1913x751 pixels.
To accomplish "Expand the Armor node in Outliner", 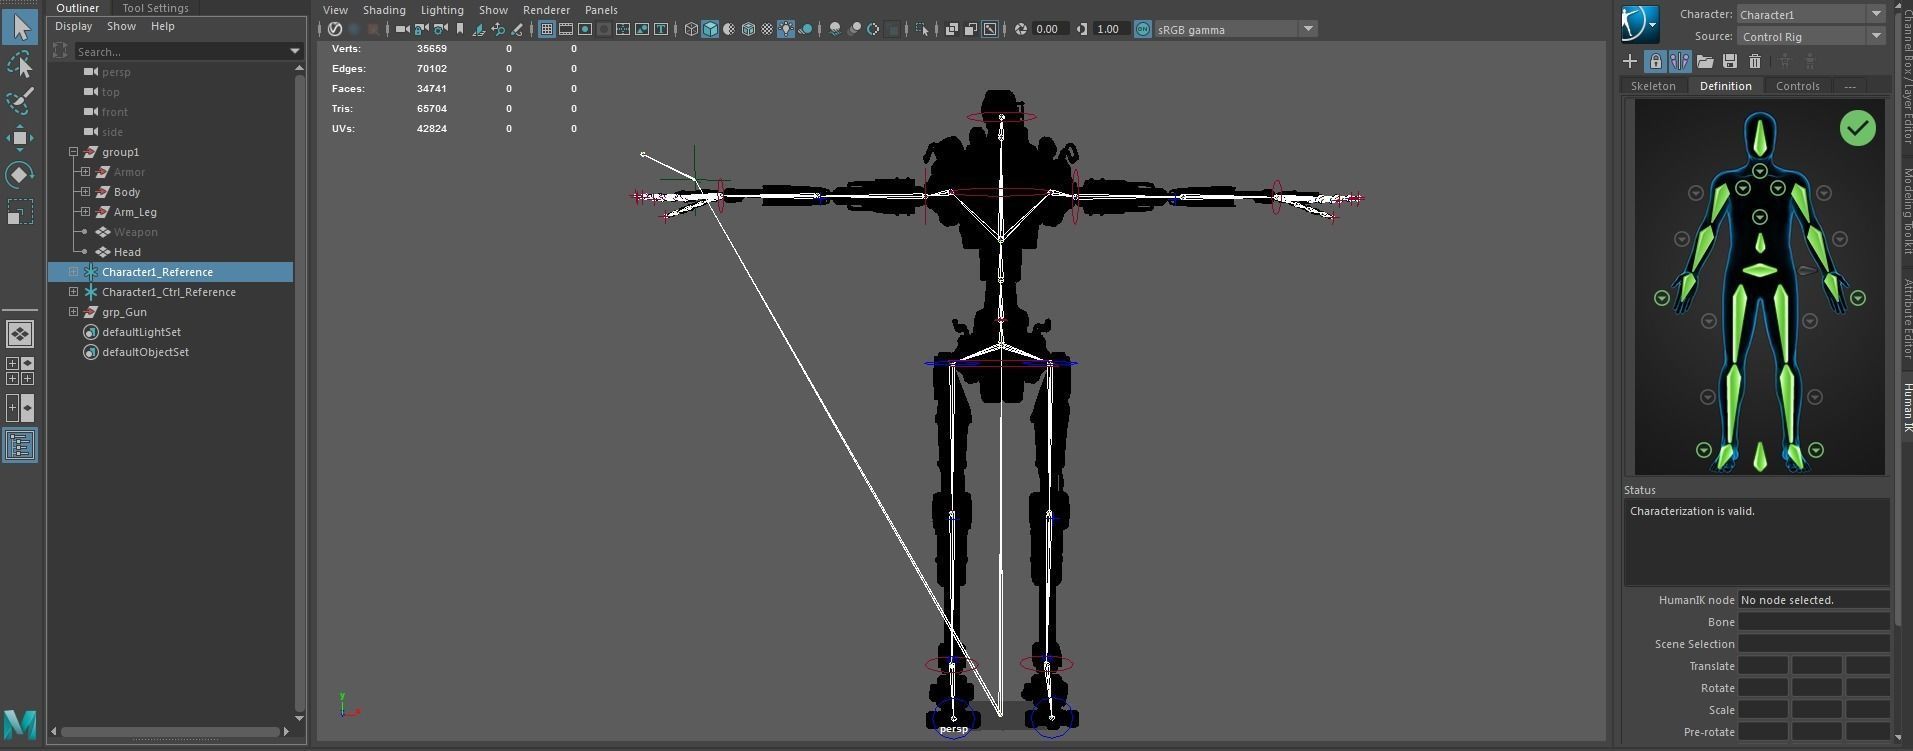I will coord(86,172).
